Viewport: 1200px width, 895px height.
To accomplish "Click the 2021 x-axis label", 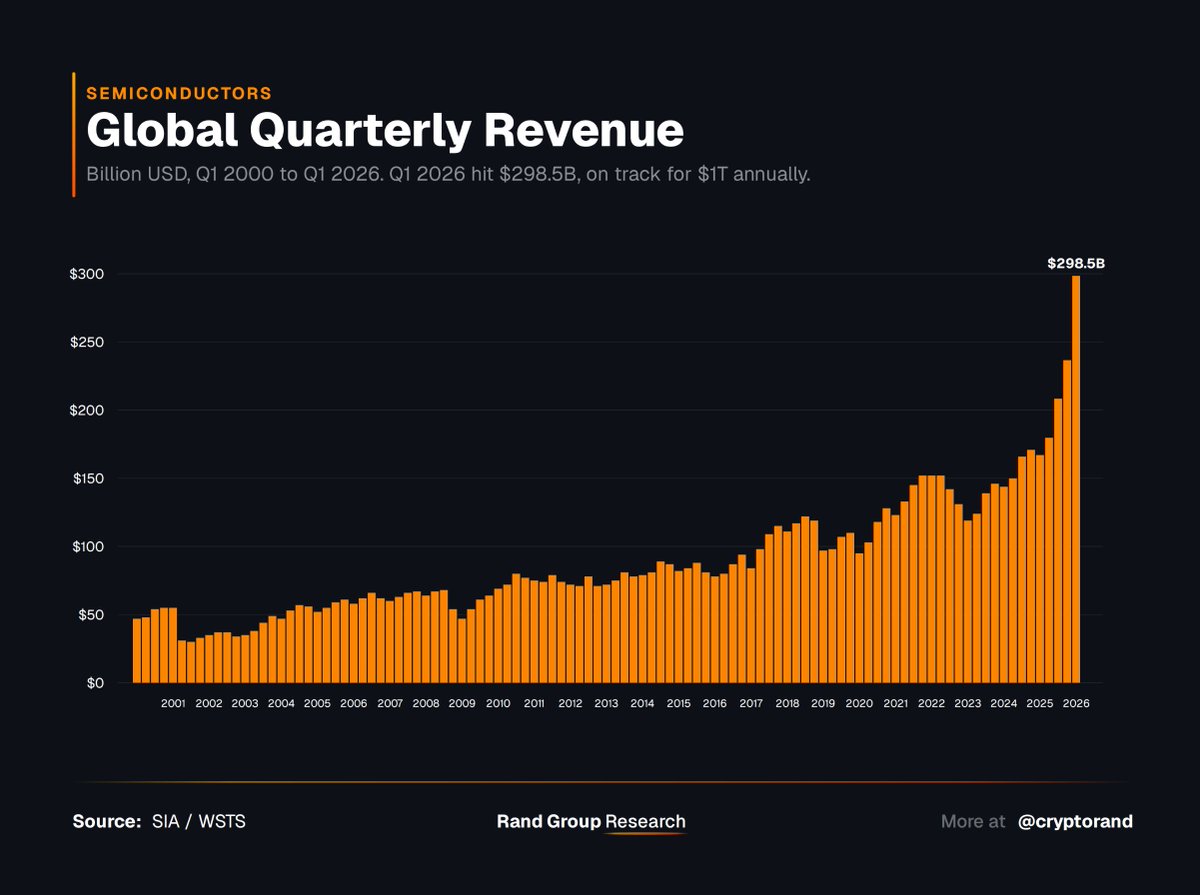I will click(895, 703).
